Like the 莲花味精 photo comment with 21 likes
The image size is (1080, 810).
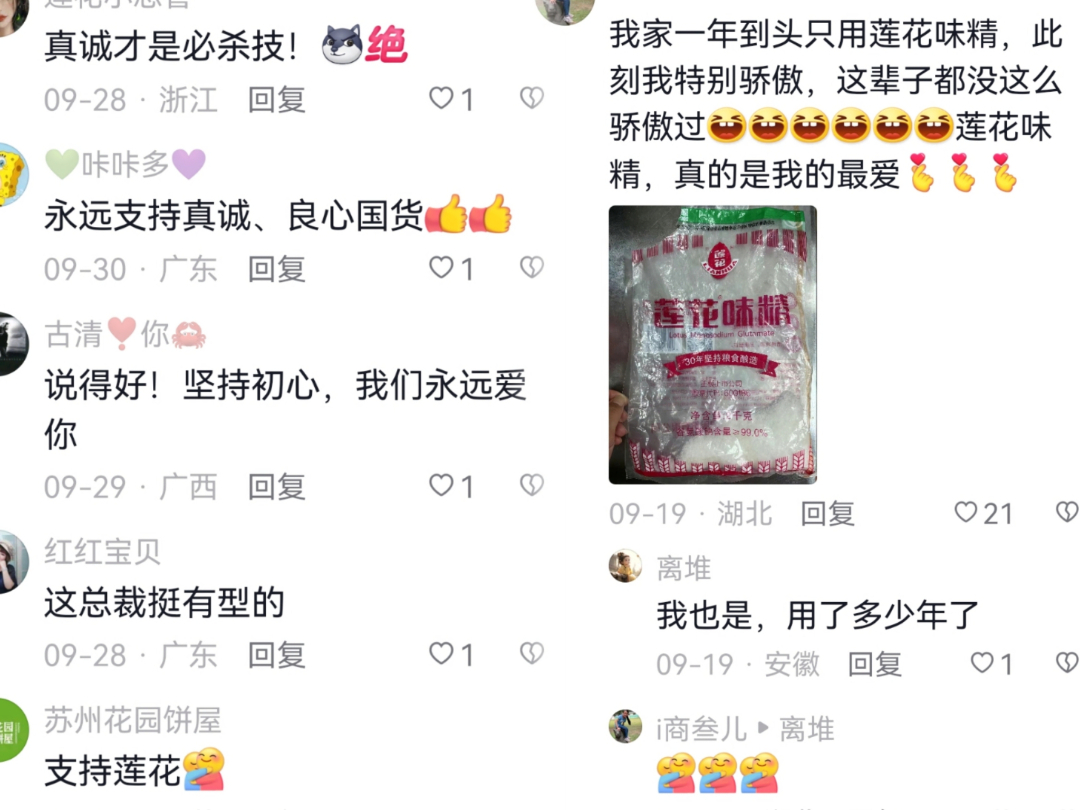(983, 513)
